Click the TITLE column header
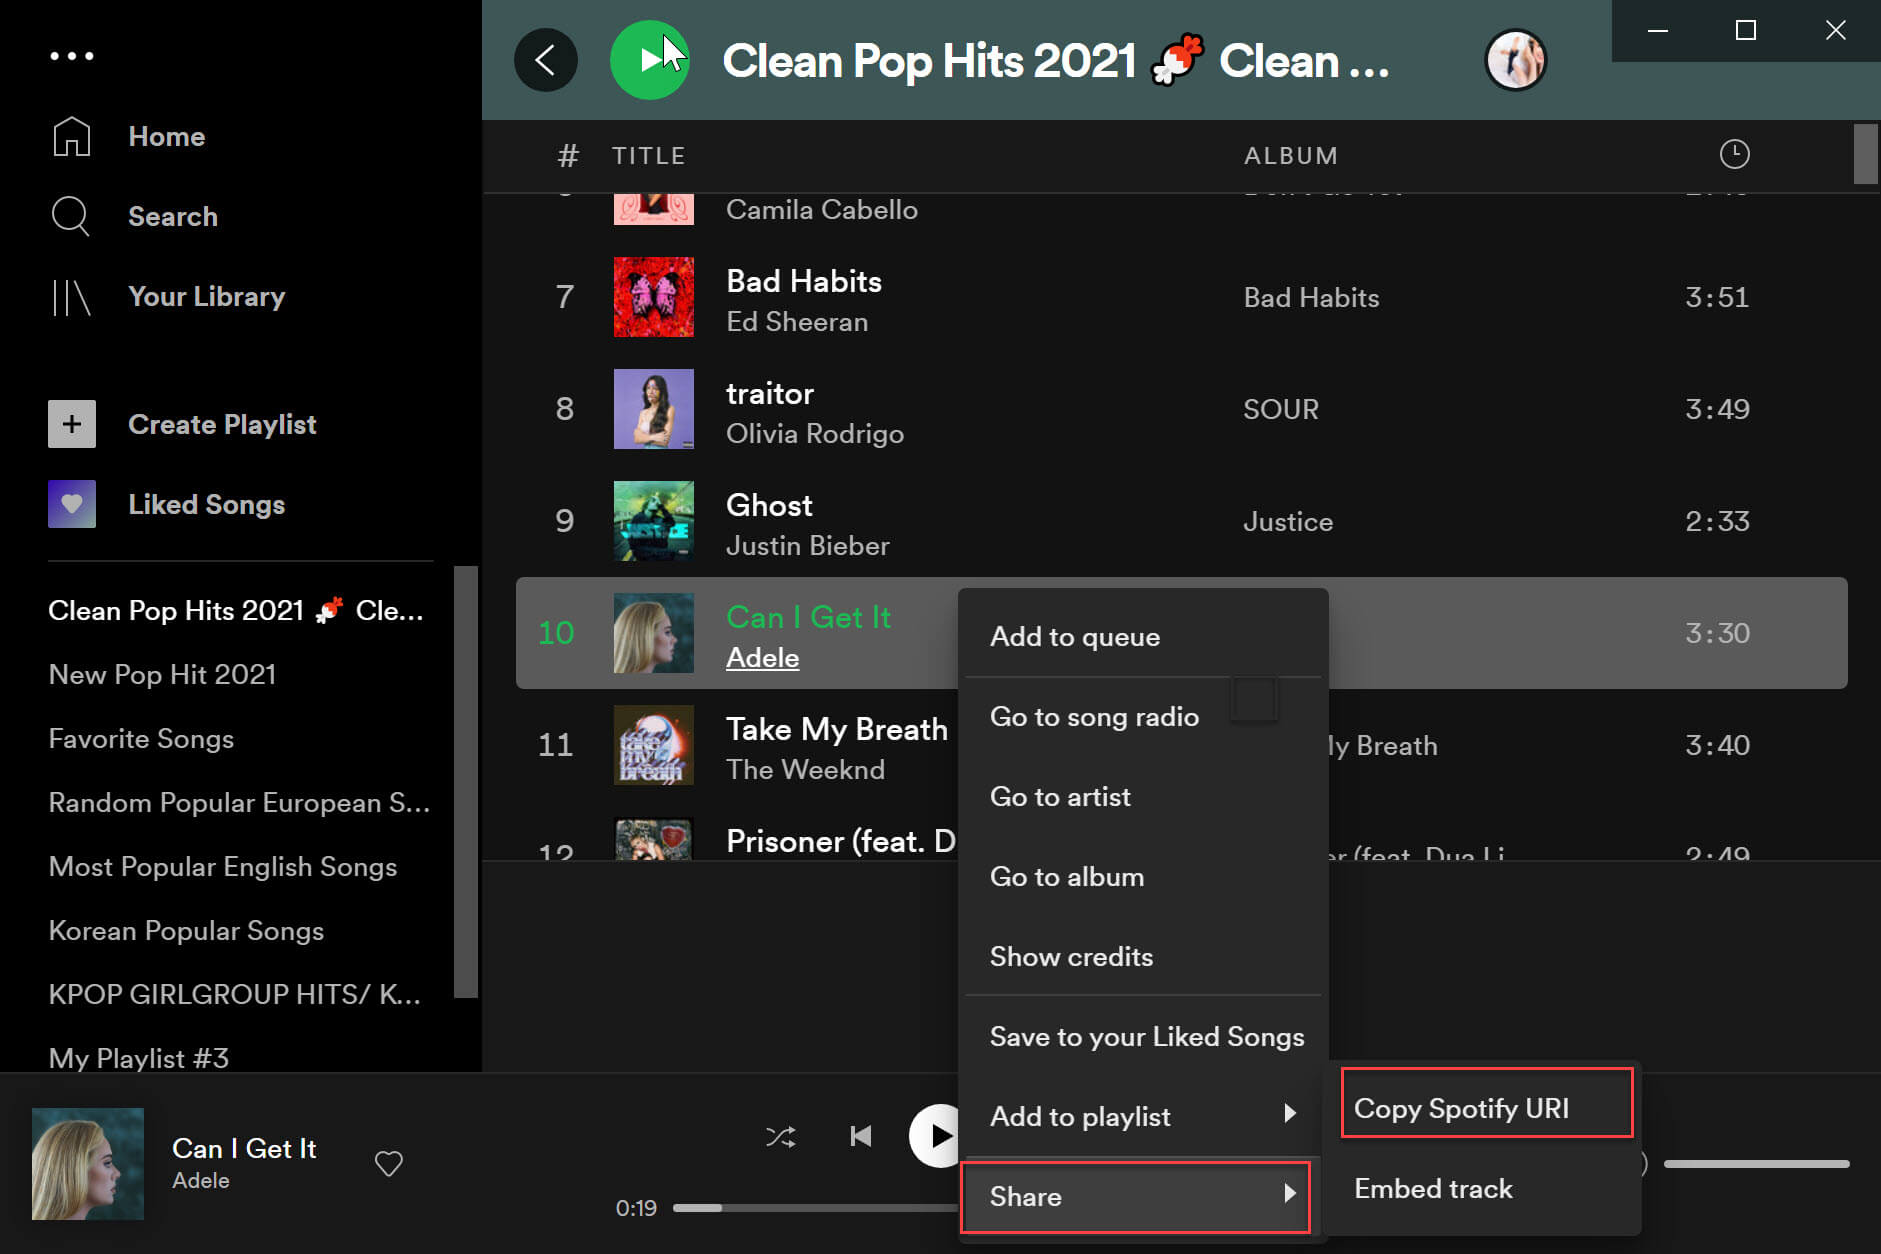 (649, 156)
